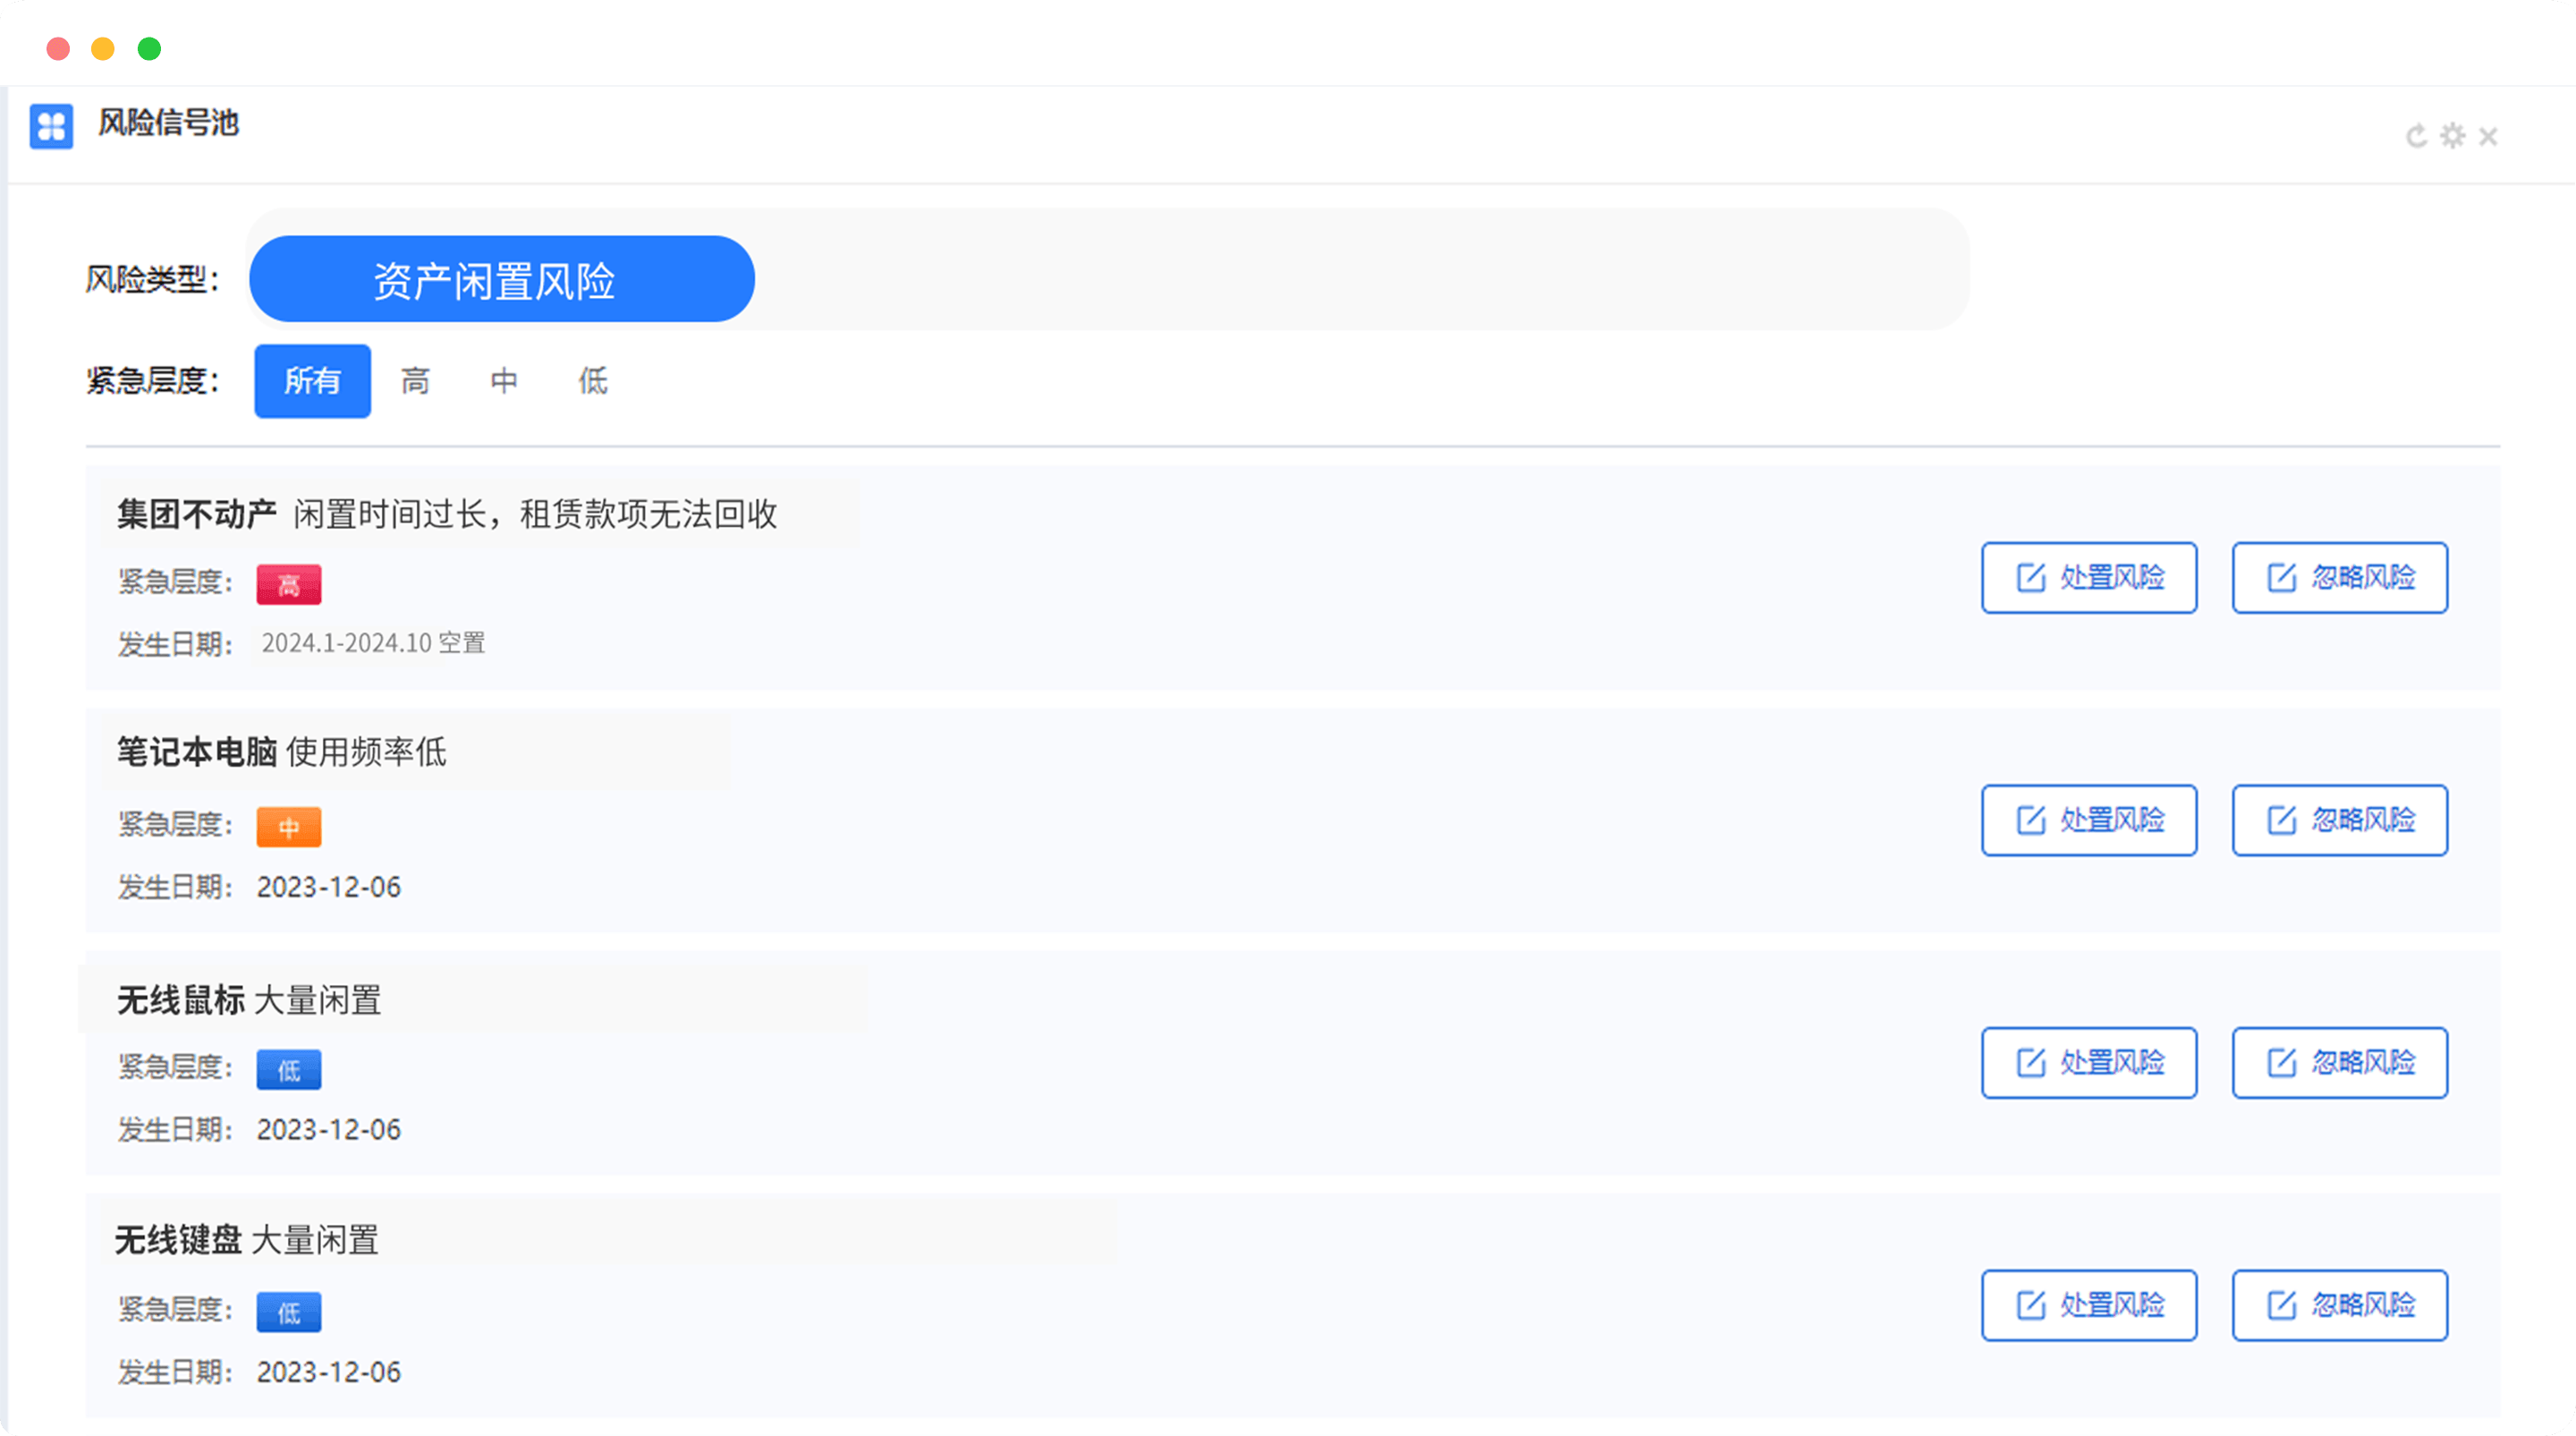Viewport: 2576px width, 1436px height.
Task: Handle risk for 笔记本电脑 via 处置风险
Action: tap(2089, 820)
